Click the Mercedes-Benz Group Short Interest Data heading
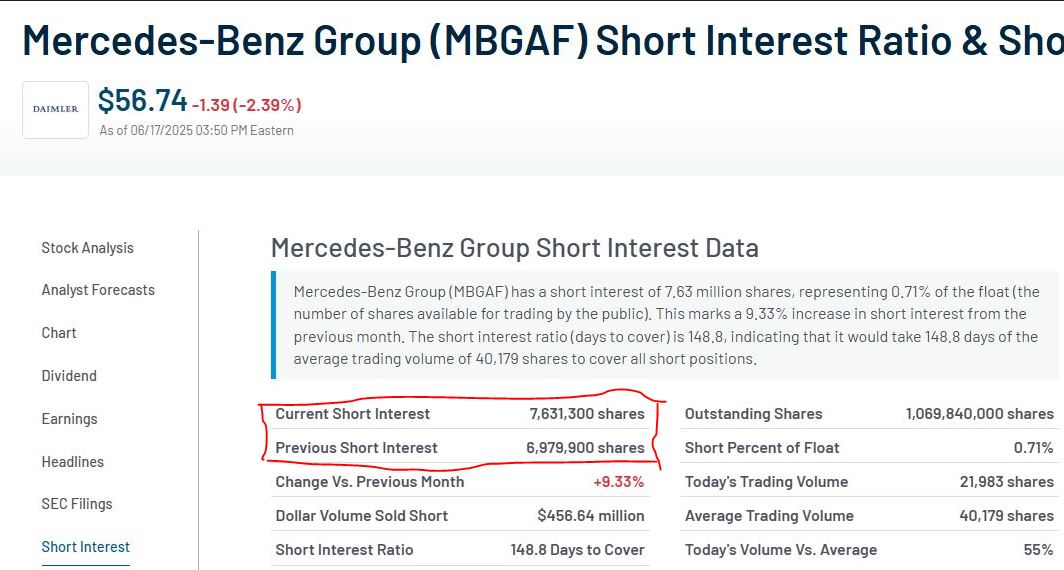1064x570 pixels. click(514, 248)
